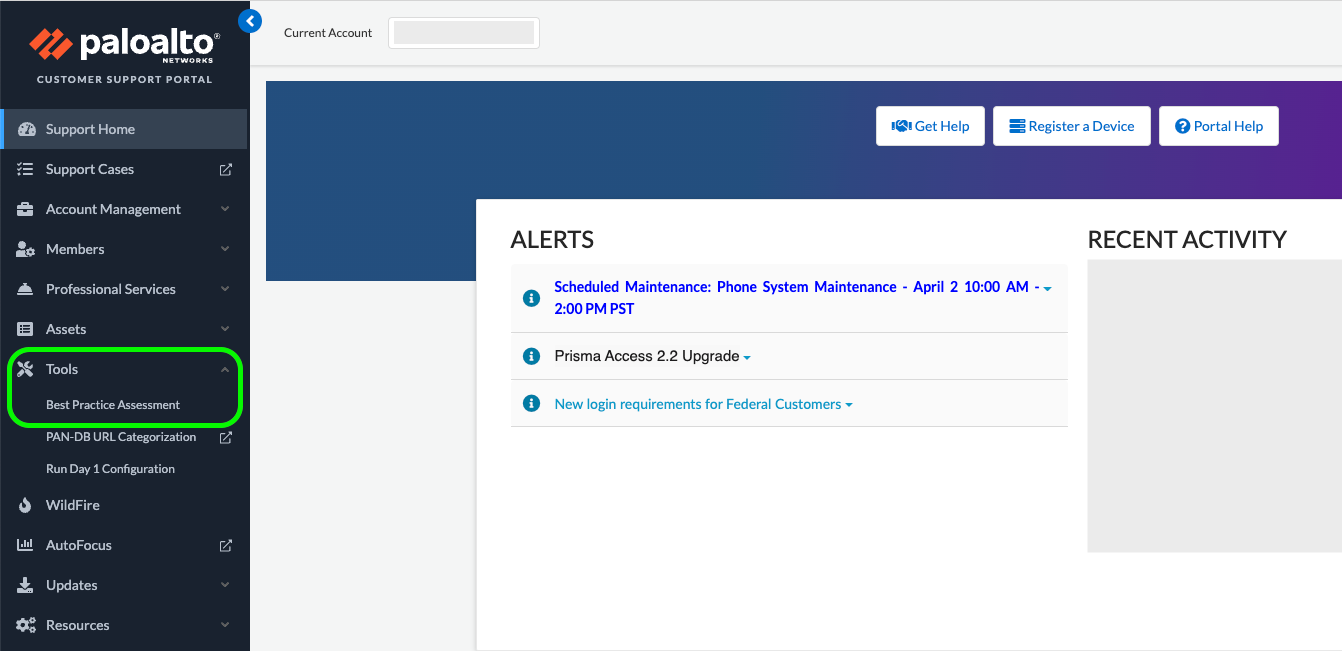The width and height of the screenshot is (1342, 651).
Task: Click the Resources gears icon
Action: coord(26,625)
